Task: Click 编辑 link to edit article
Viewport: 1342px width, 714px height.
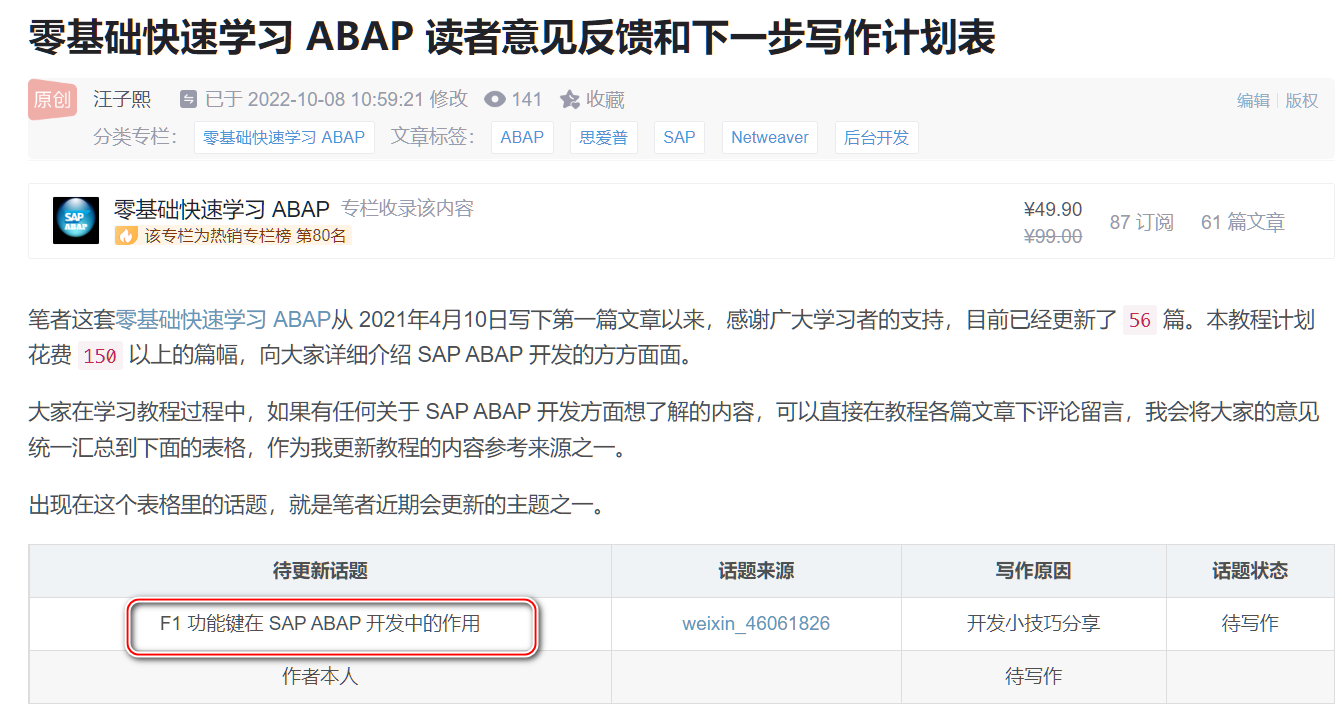Action: point(1253,100)
